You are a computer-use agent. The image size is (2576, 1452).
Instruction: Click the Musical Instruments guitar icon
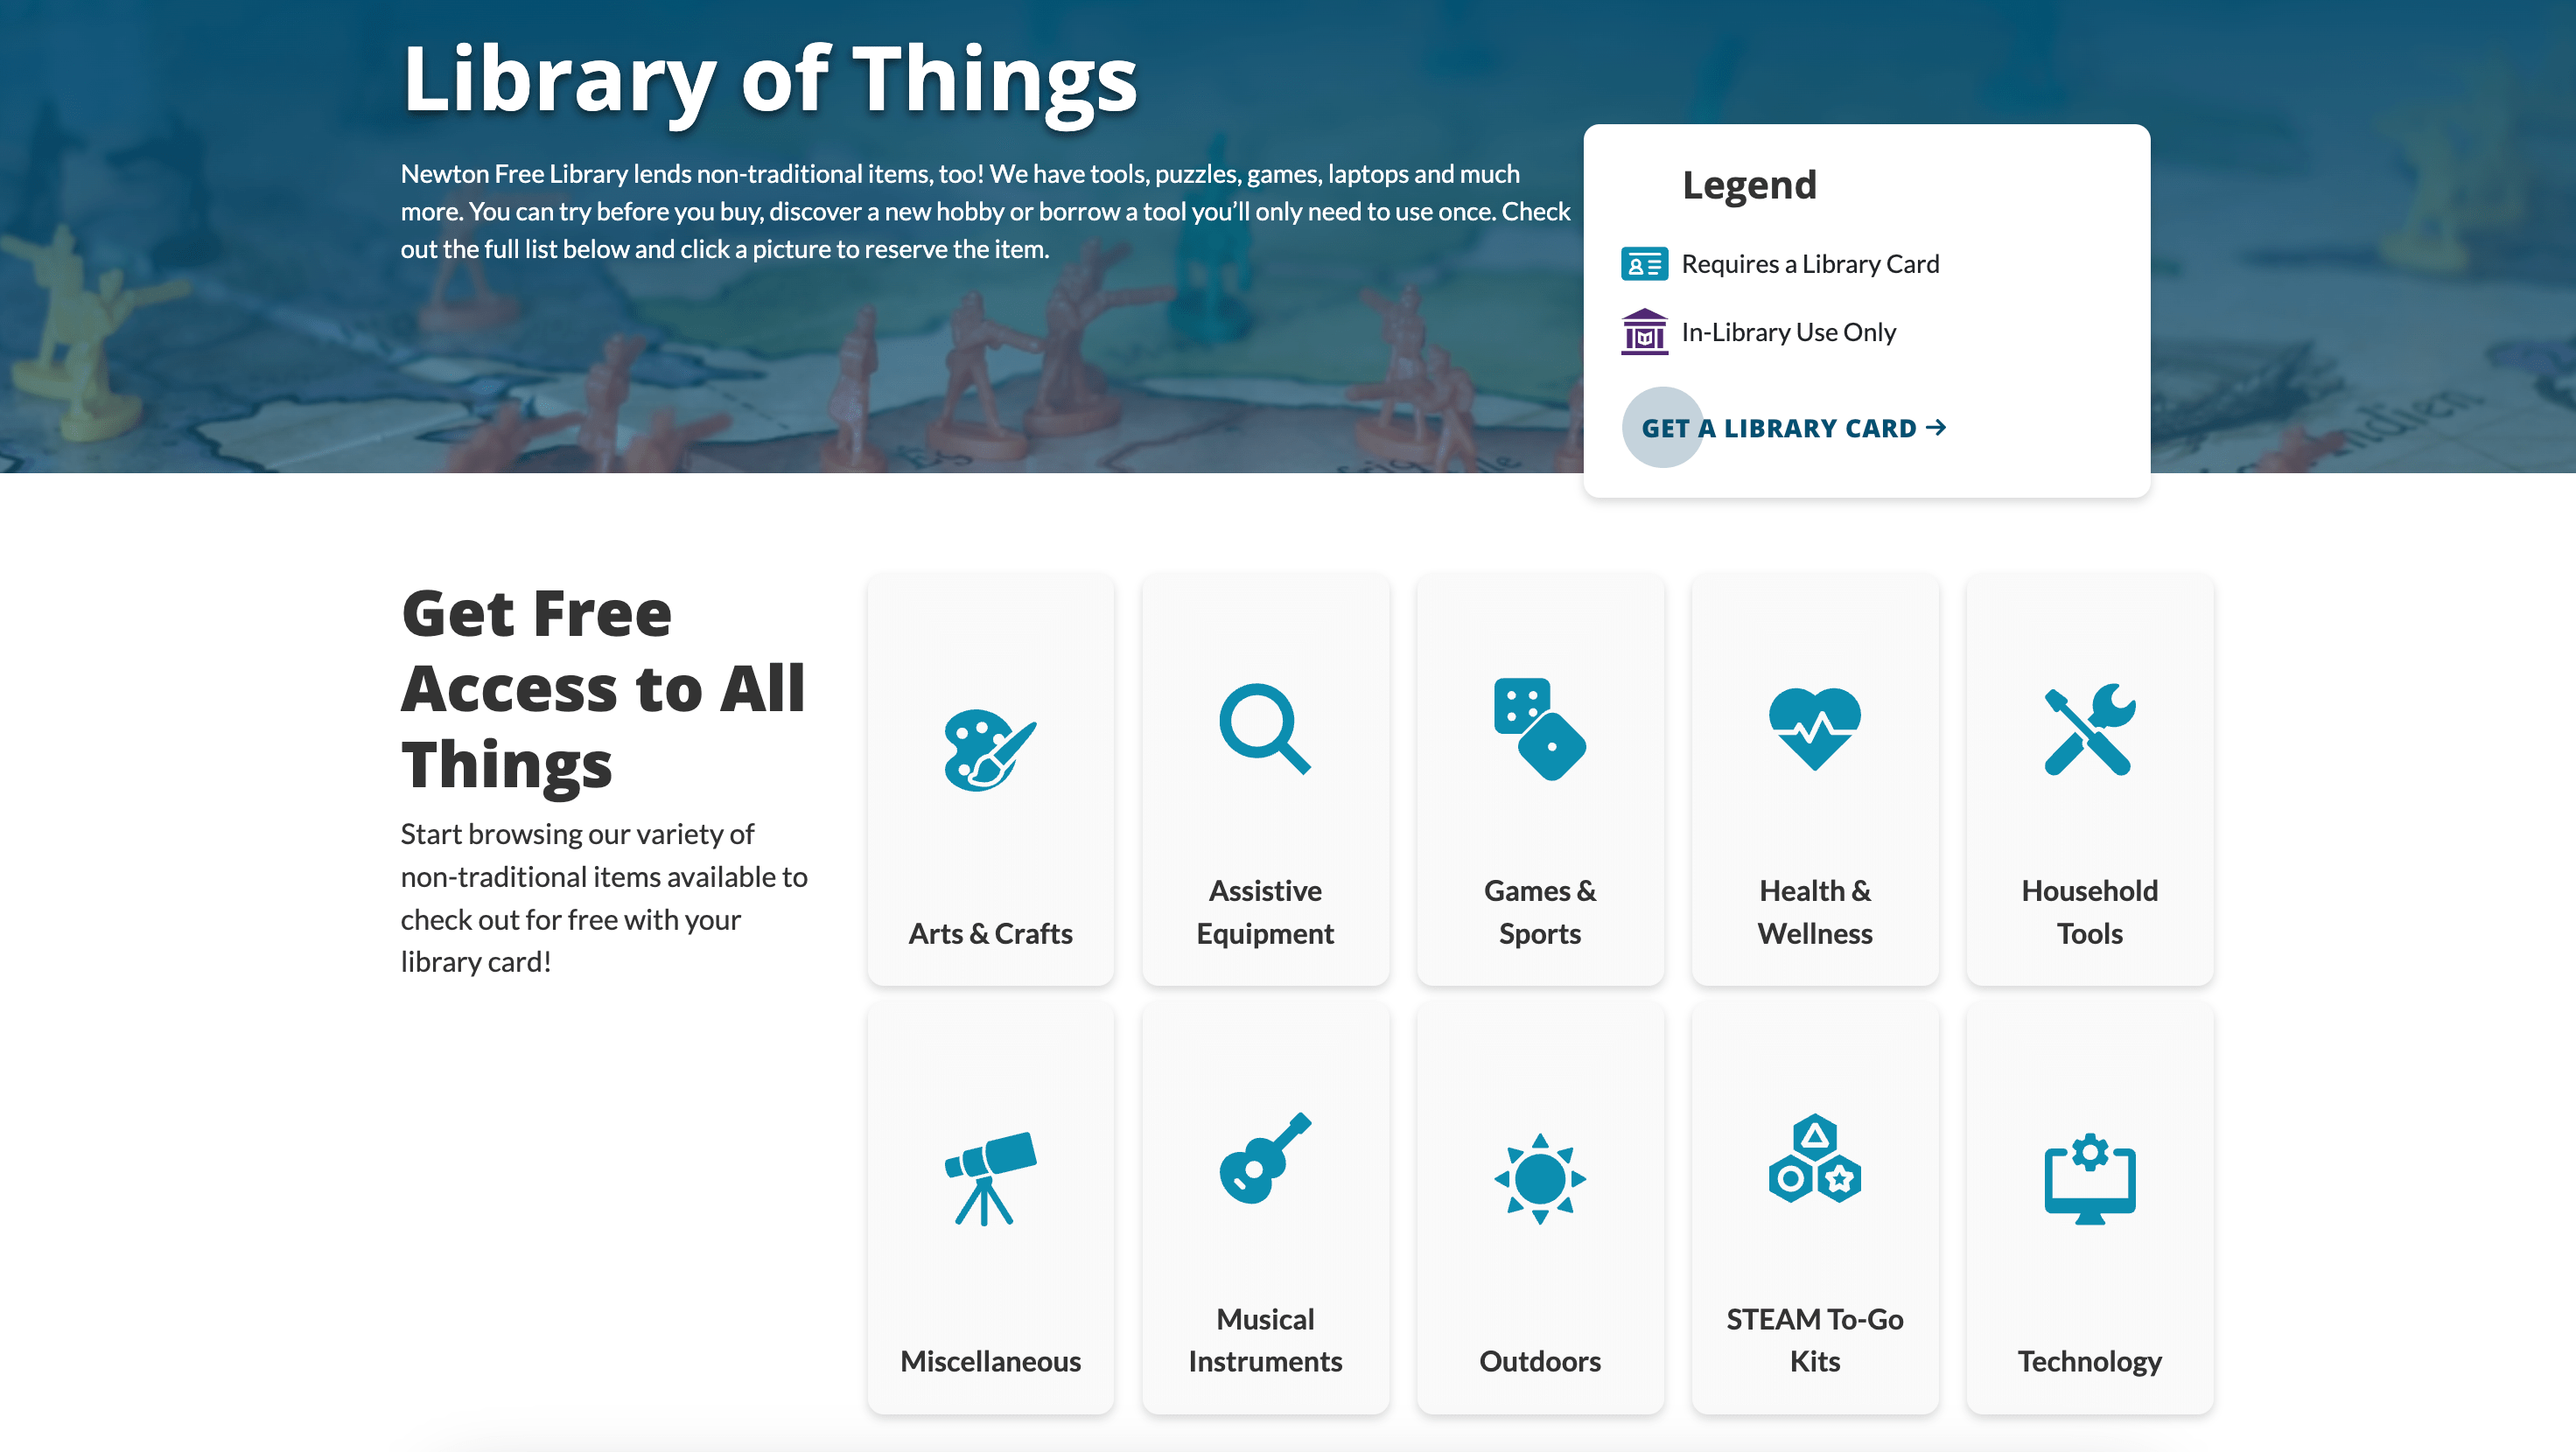pyautogui.click(x=1265, y=1157)
